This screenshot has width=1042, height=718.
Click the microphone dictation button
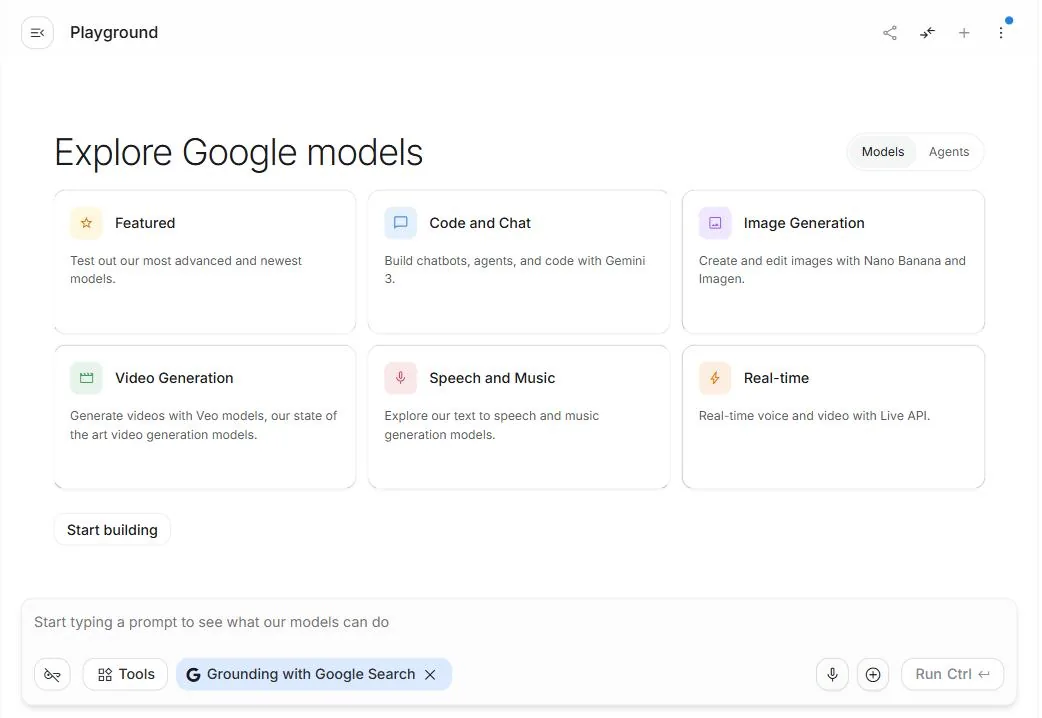click(x=833, y=675)
